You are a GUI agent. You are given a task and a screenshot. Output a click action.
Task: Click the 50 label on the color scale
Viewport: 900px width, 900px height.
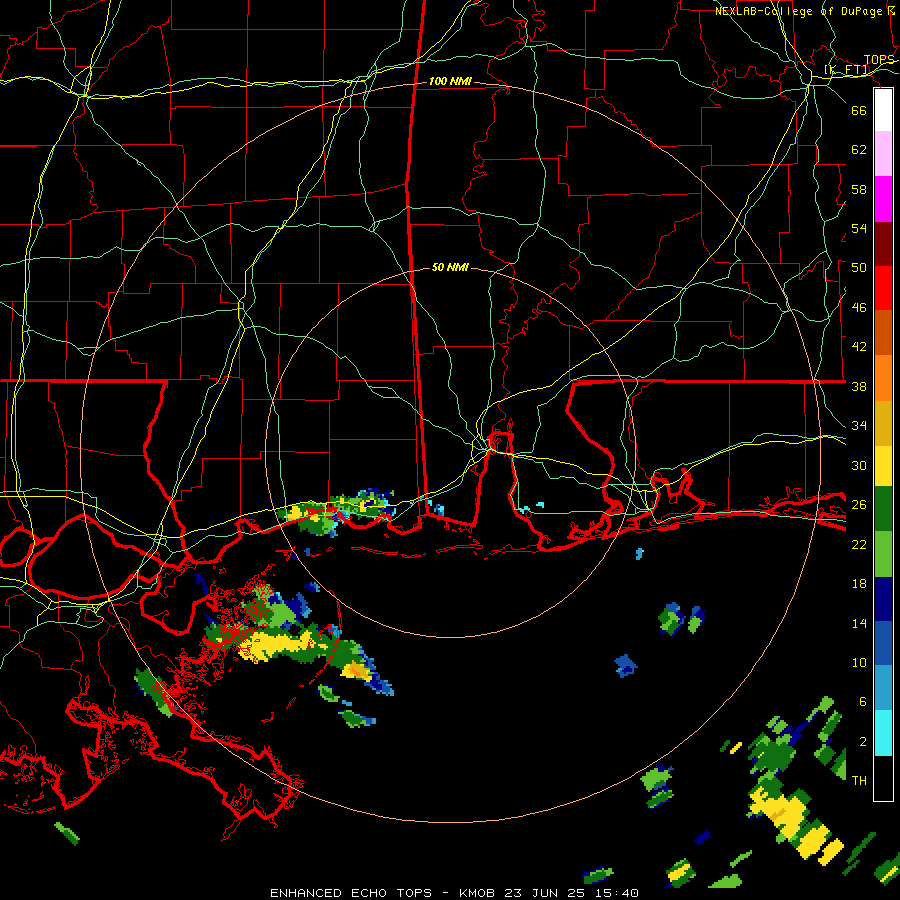click(859, 267)
